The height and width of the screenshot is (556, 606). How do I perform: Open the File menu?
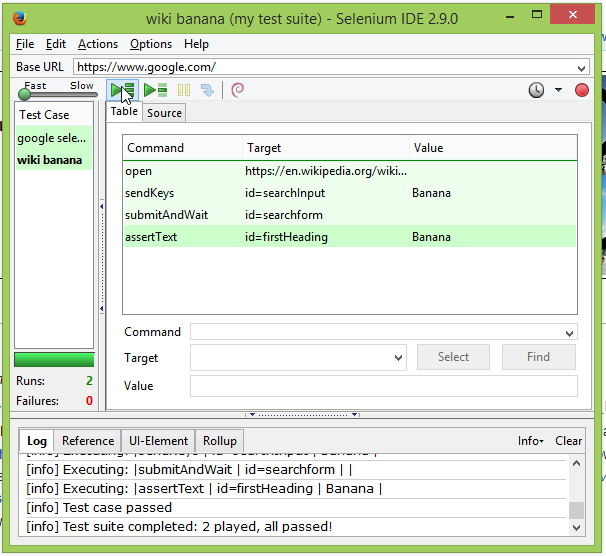(x=25, y=44)
